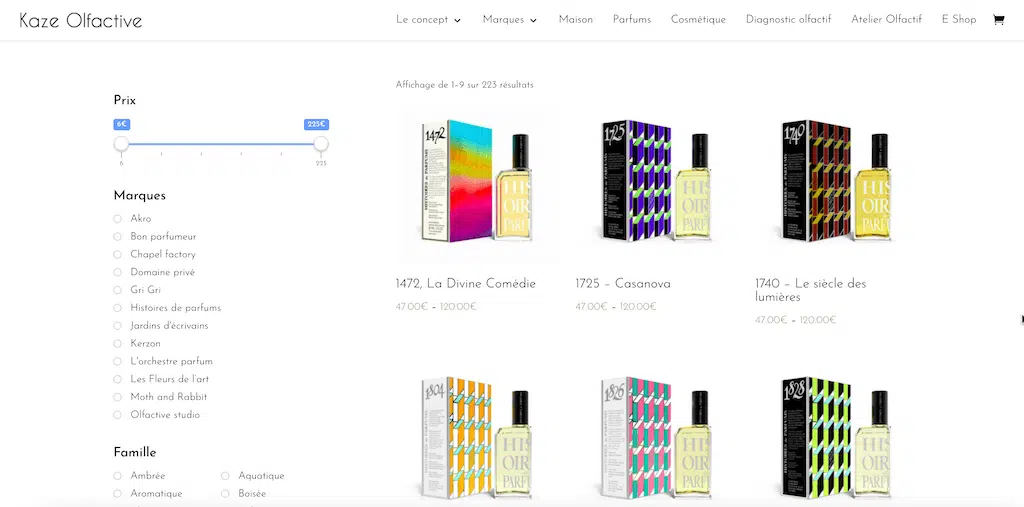Open the Parfums menu item
Image resolution: width=1024 pixels, height=507 pixels.
(x=632, y=20)
